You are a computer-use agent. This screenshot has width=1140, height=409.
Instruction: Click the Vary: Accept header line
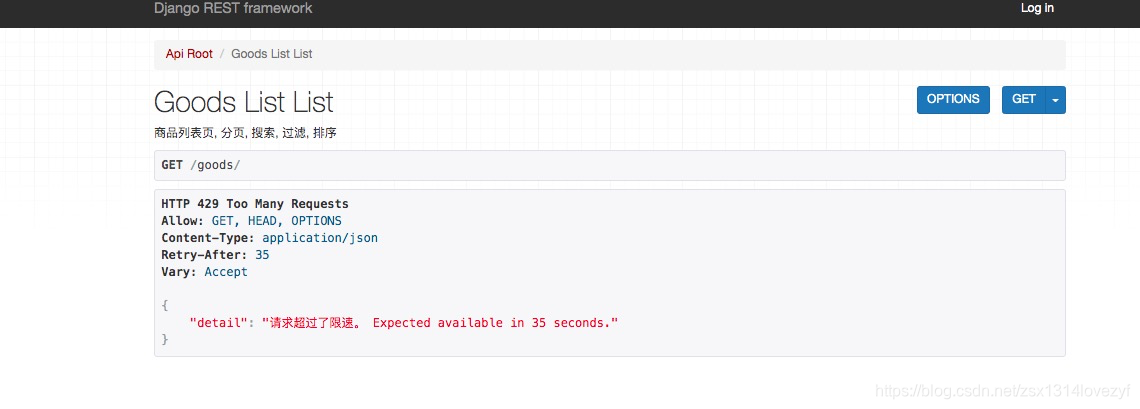pos(204,272)
